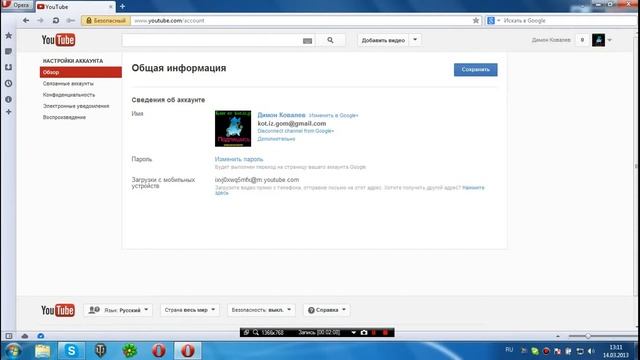Open Связанные аккаунты settings section
The image size is (640, 360).
68,83
